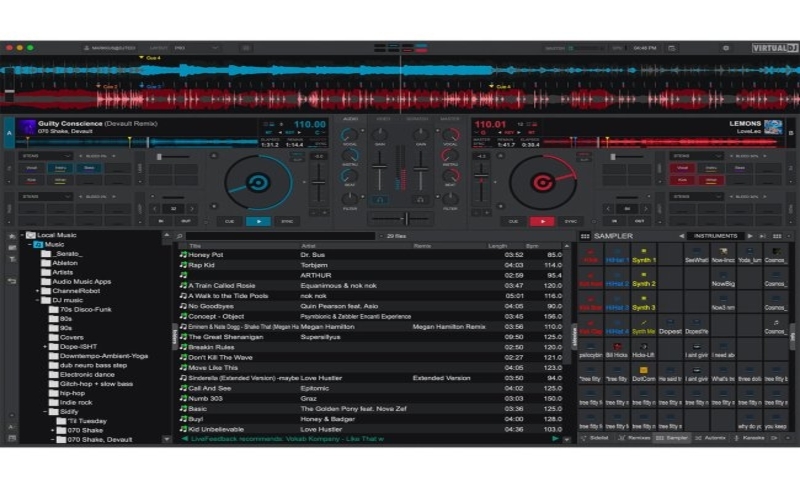Open the layout PRO dropdown in the top bar

click(196, 48)
